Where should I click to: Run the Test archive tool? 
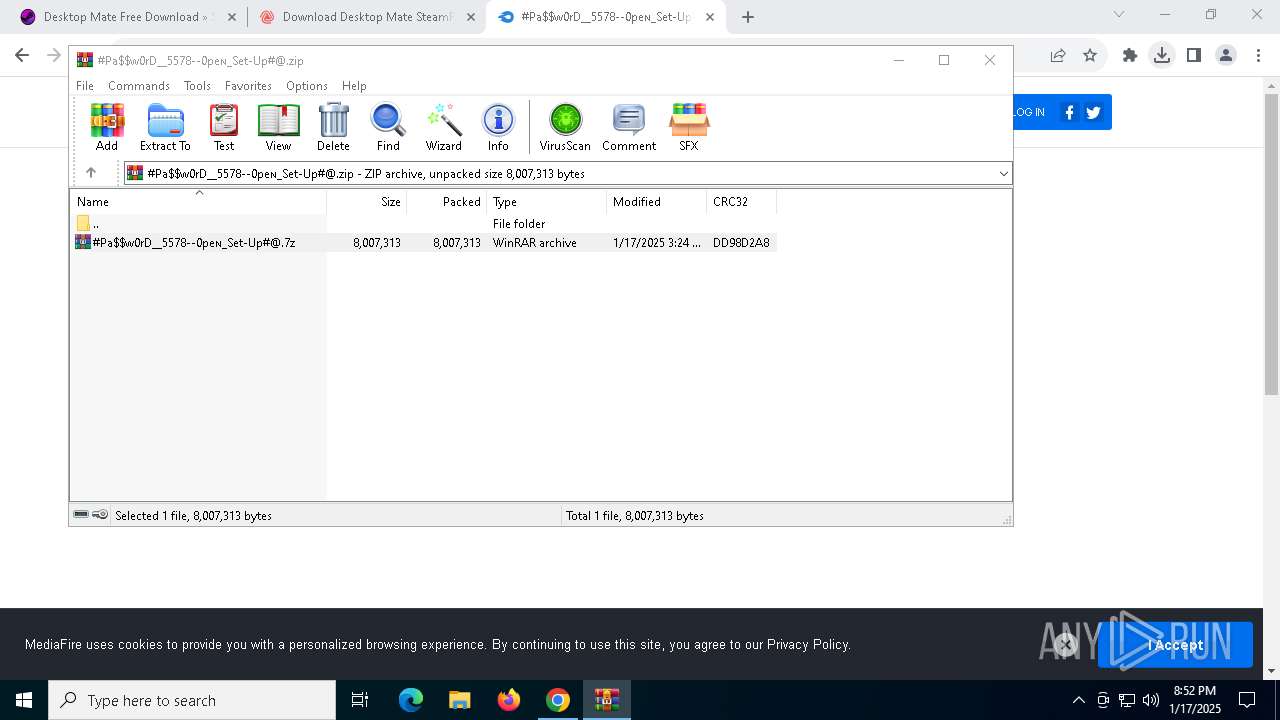[x=224, y=127]
